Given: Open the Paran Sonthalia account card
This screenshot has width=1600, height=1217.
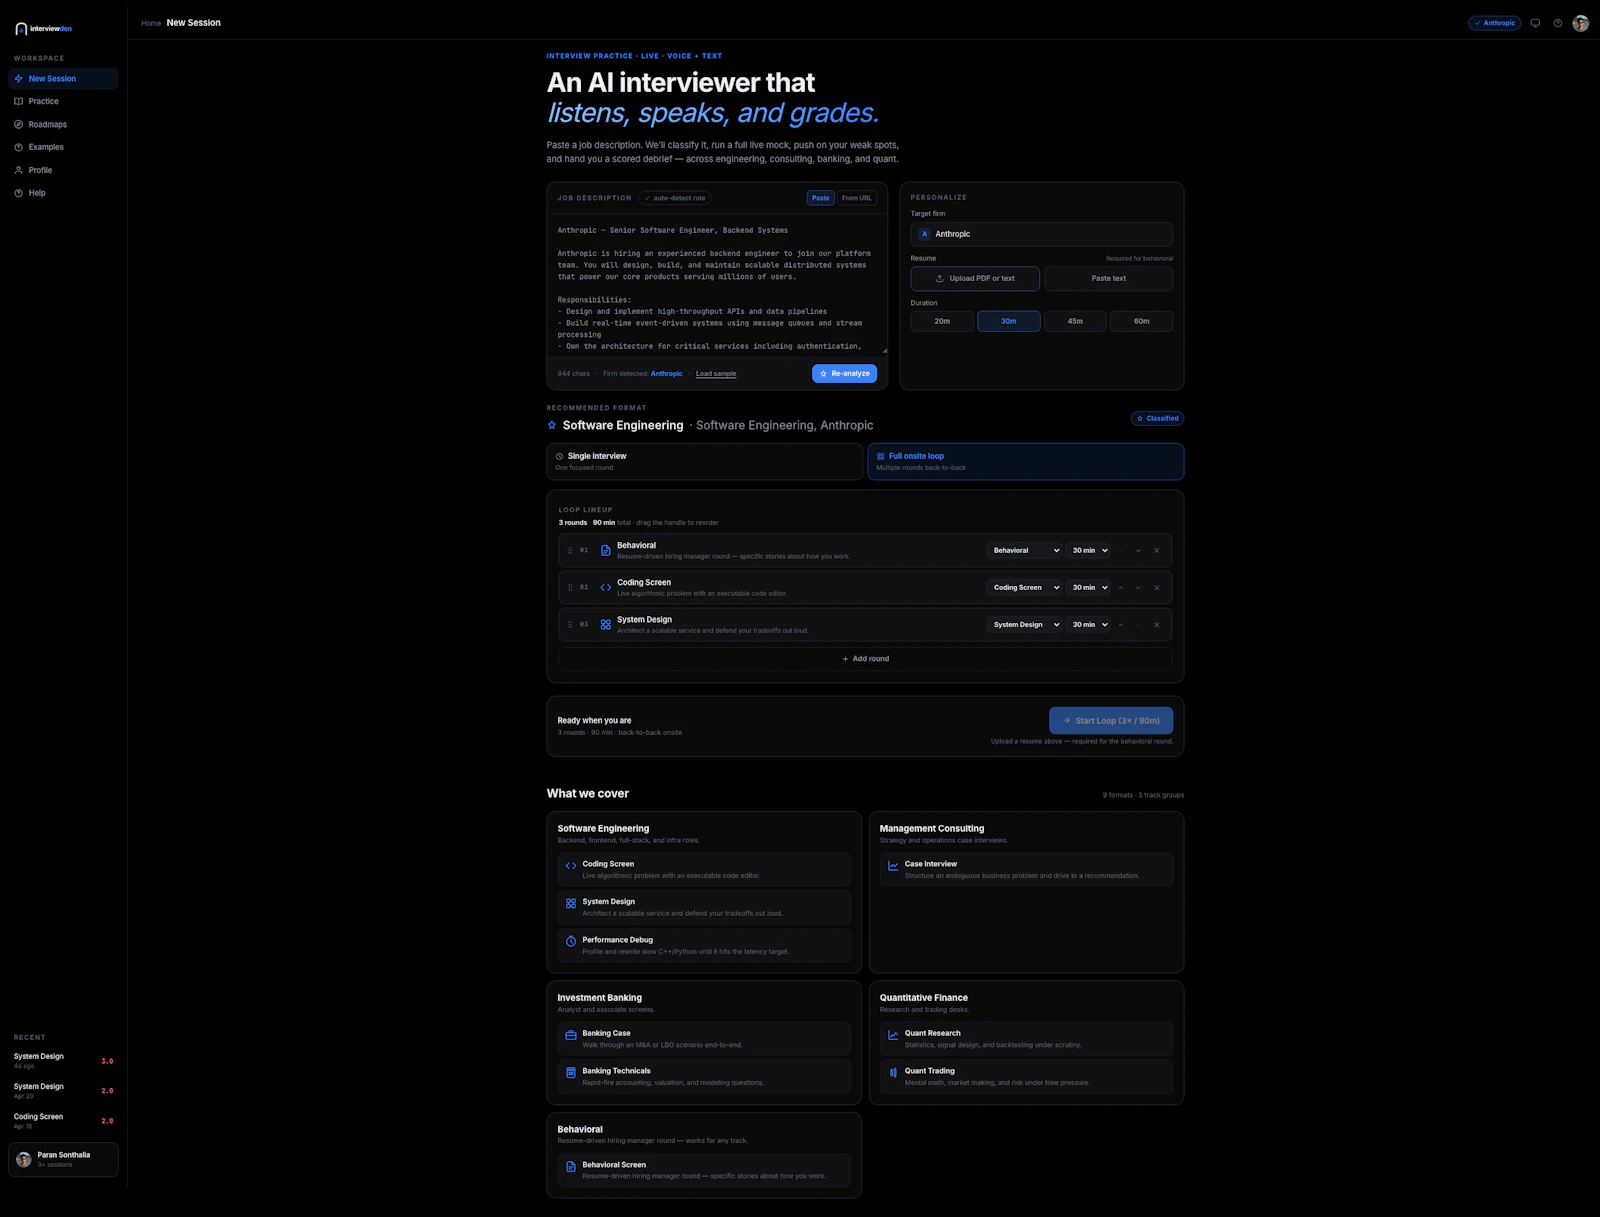Looking at the screenshot, I should click(x=63, y=1160).
